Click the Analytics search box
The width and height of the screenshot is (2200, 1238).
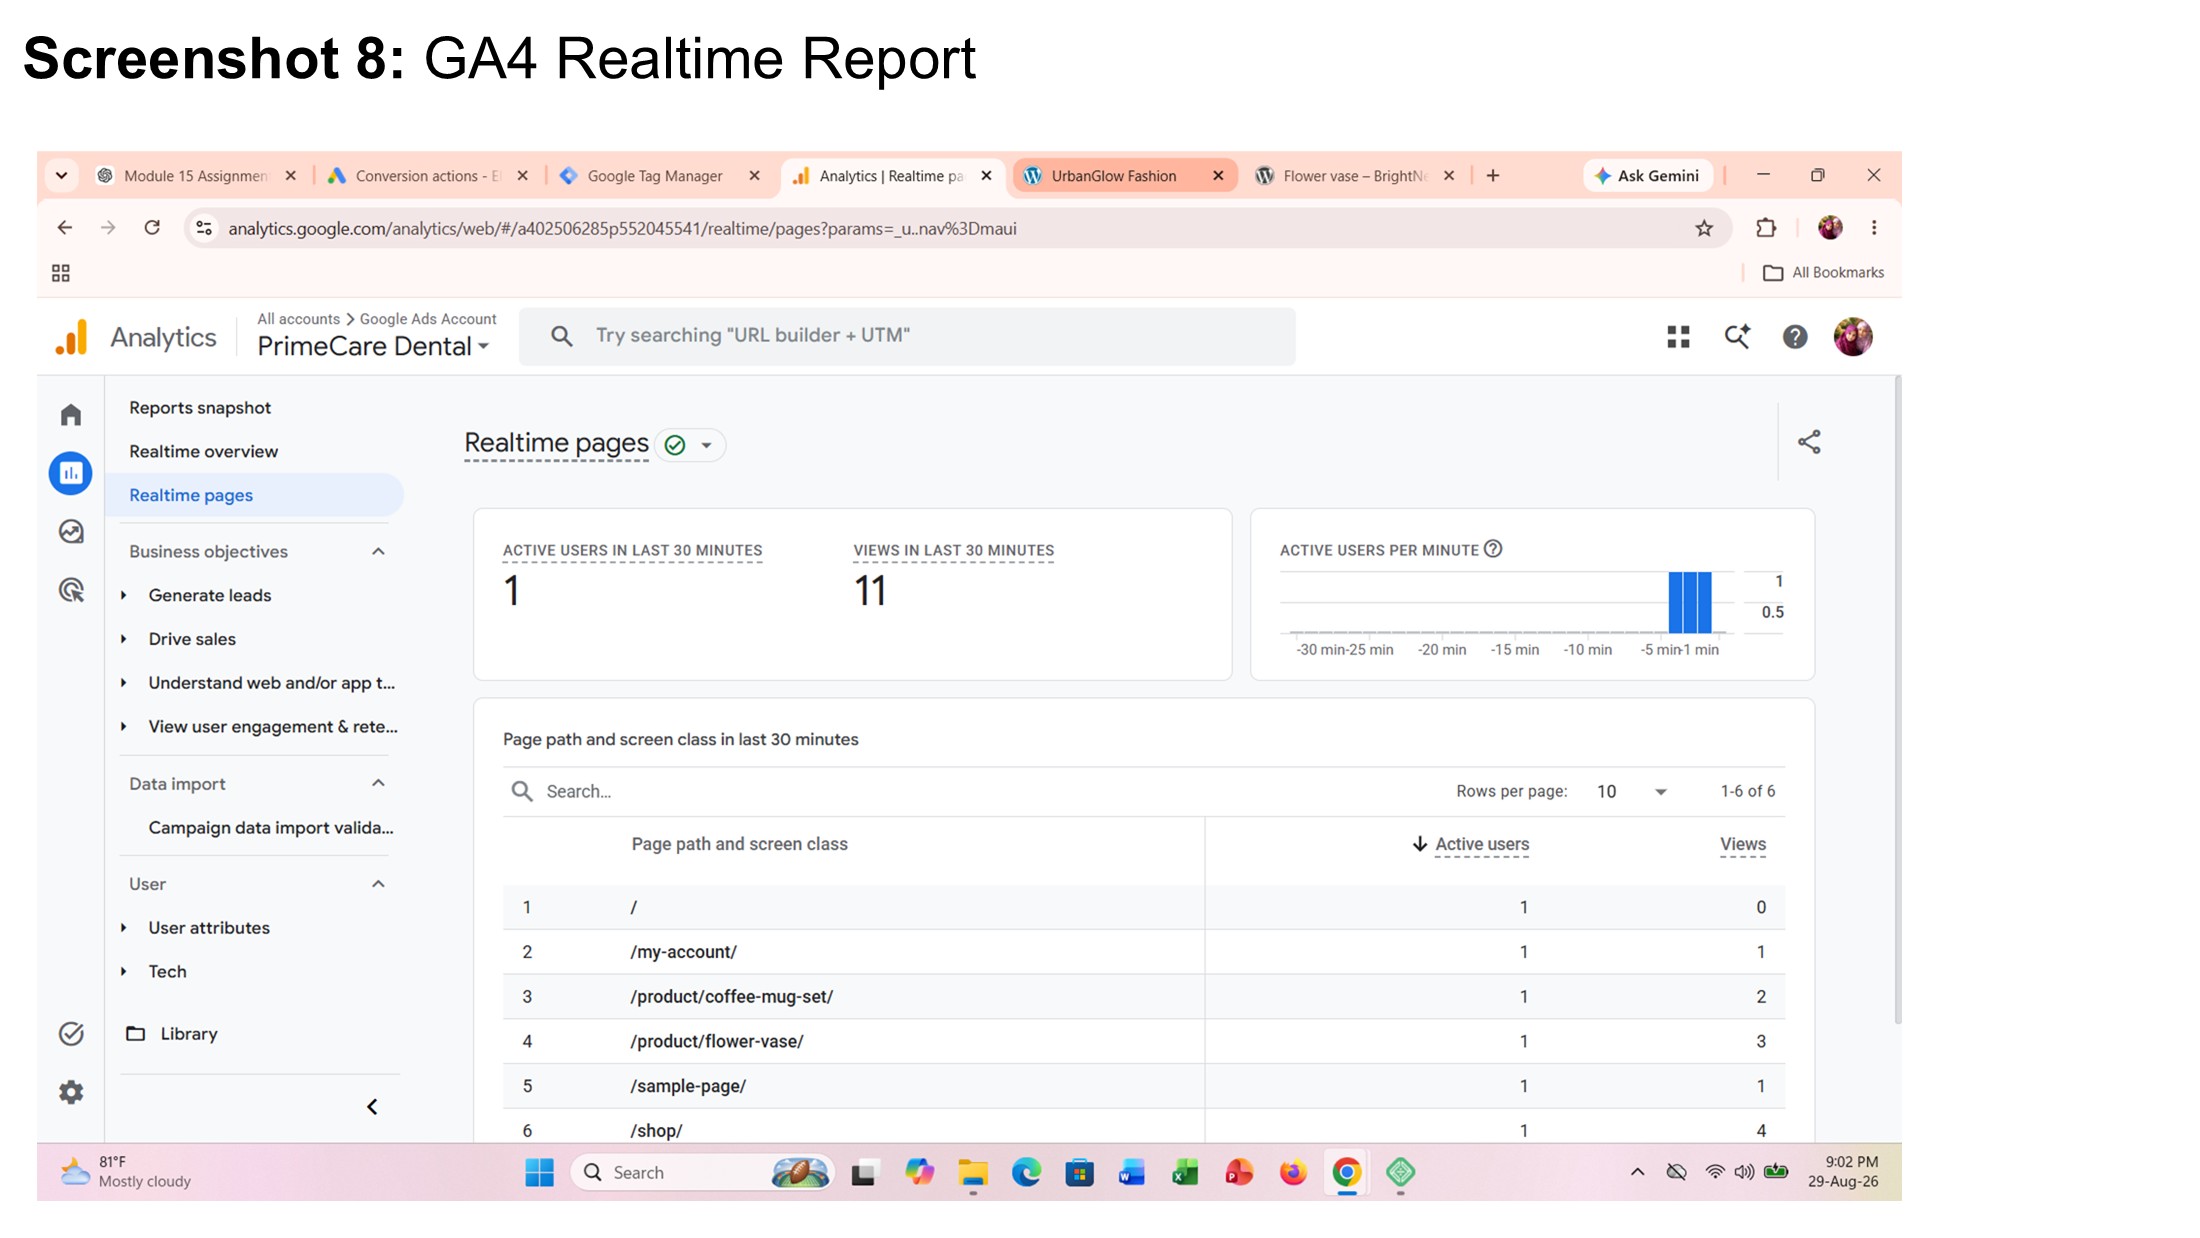[x=907, y=336]
